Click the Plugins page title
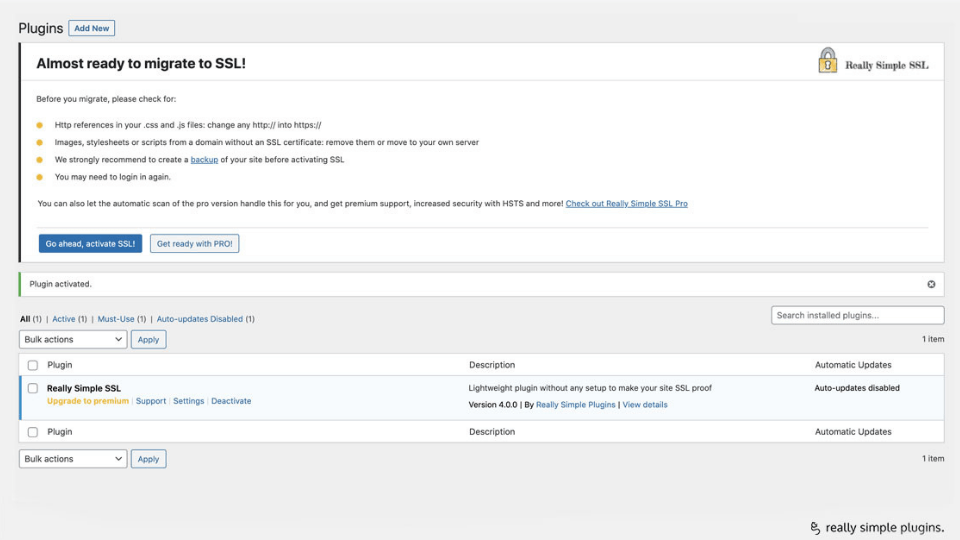 40,28
